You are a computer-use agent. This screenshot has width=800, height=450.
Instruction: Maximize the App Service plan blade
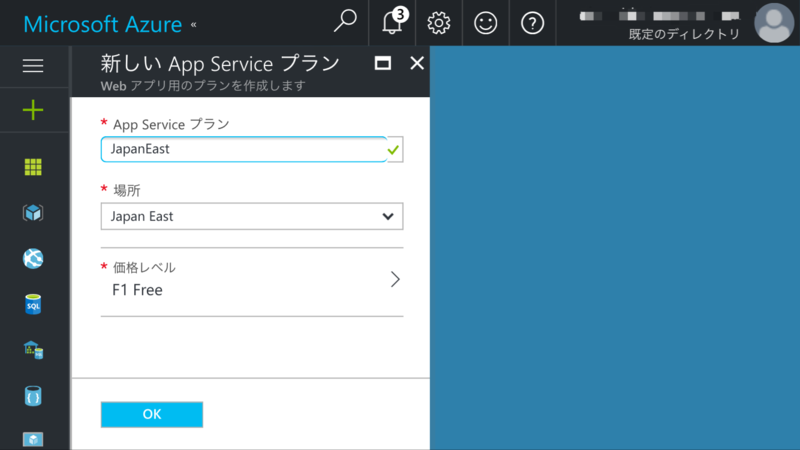pos(383,63)
